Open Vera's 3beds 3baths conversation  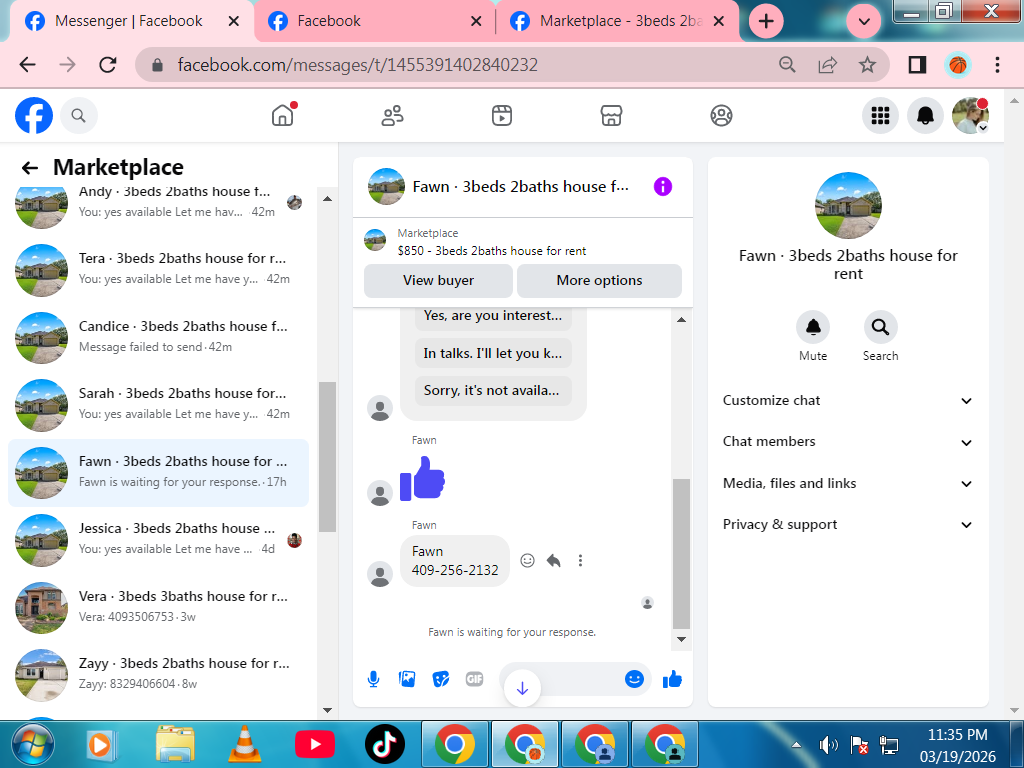pyautogui.click(x=158, y=607)
